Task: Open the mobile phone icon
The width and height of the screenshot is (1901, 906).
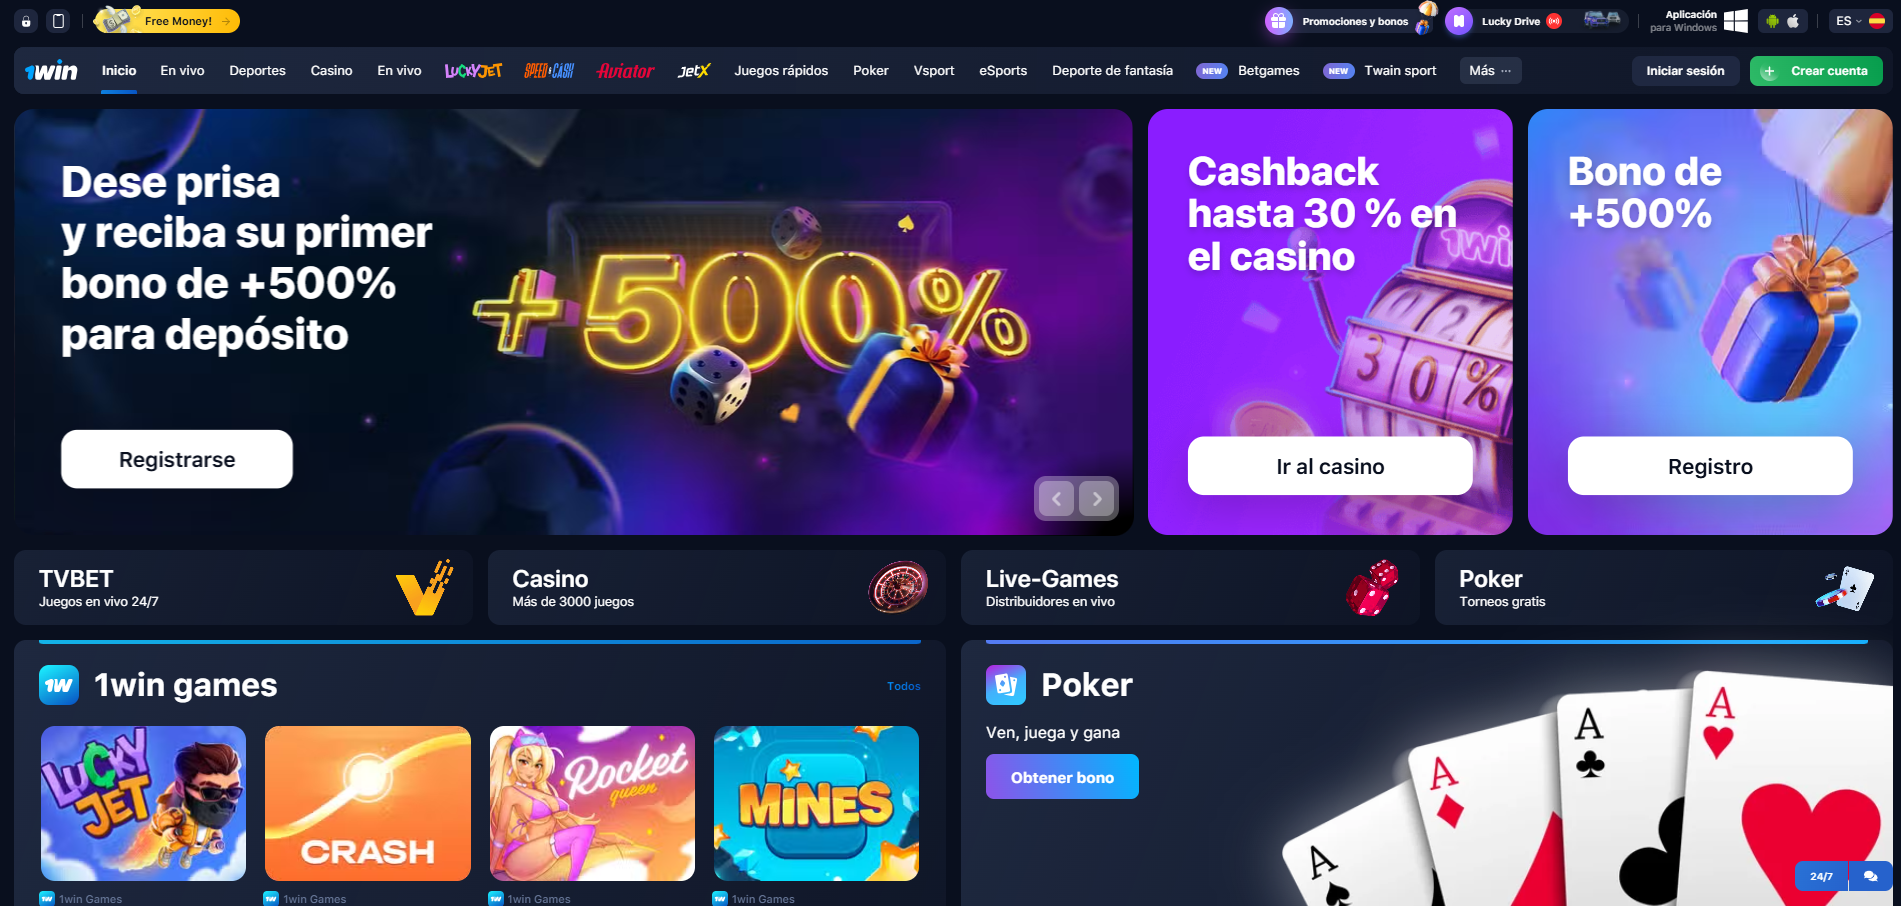Action: [x=59, y=21]
